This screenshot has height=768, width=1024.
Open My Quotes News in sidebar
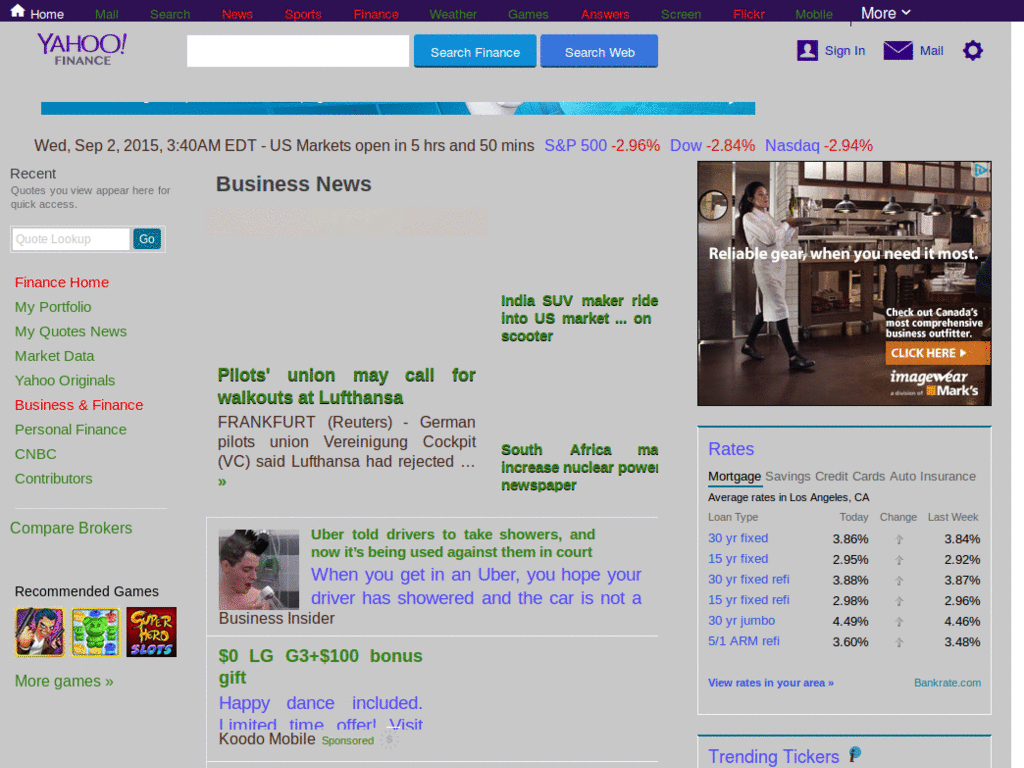tap(71, 332)
